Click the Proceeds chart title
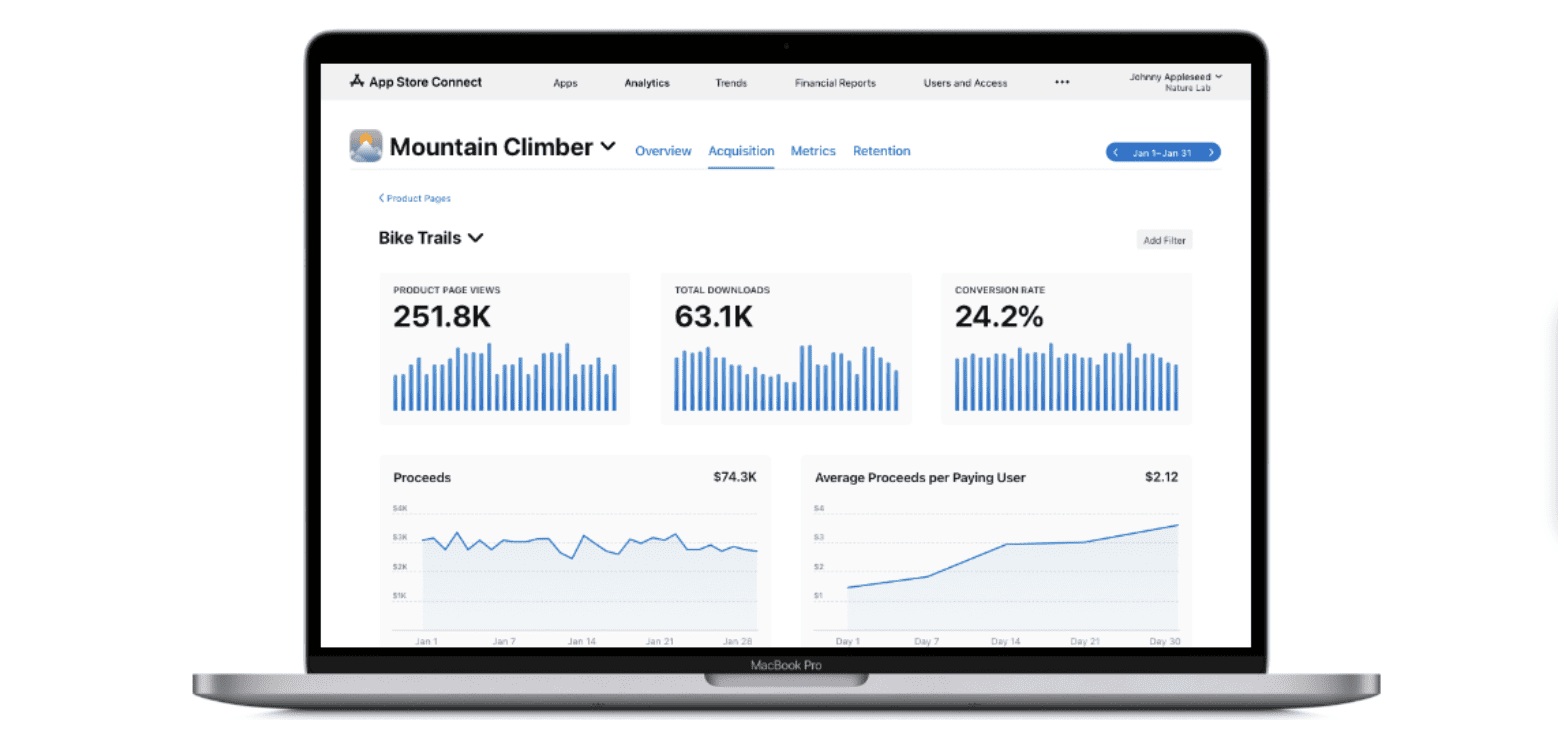Viewport: 1558px width, 732px height. tap(422, 478)
